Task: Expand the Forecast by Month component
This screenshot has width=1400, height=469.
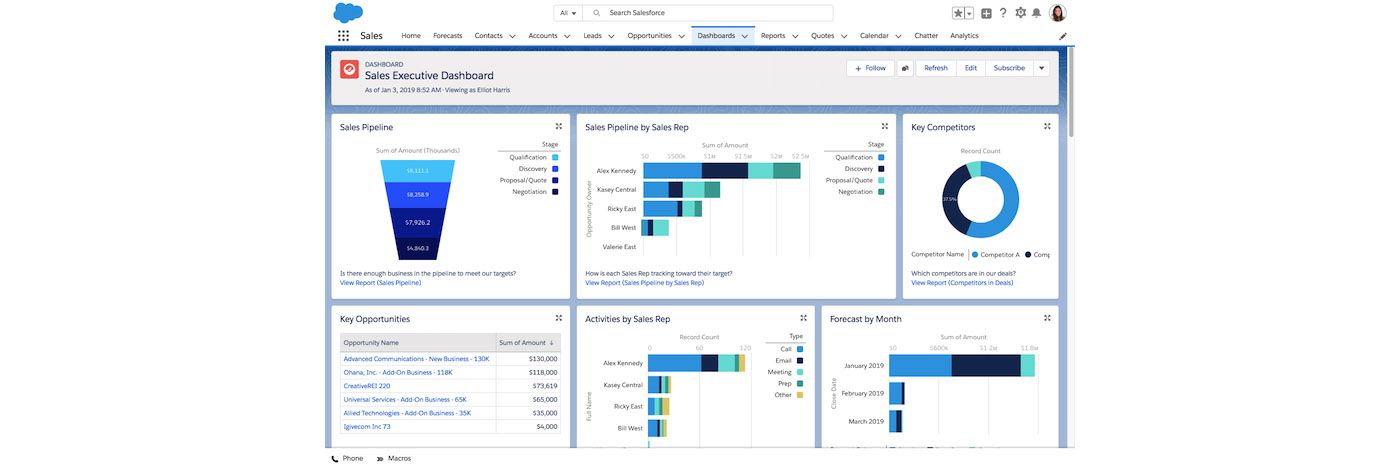Action: [1047, 318]
